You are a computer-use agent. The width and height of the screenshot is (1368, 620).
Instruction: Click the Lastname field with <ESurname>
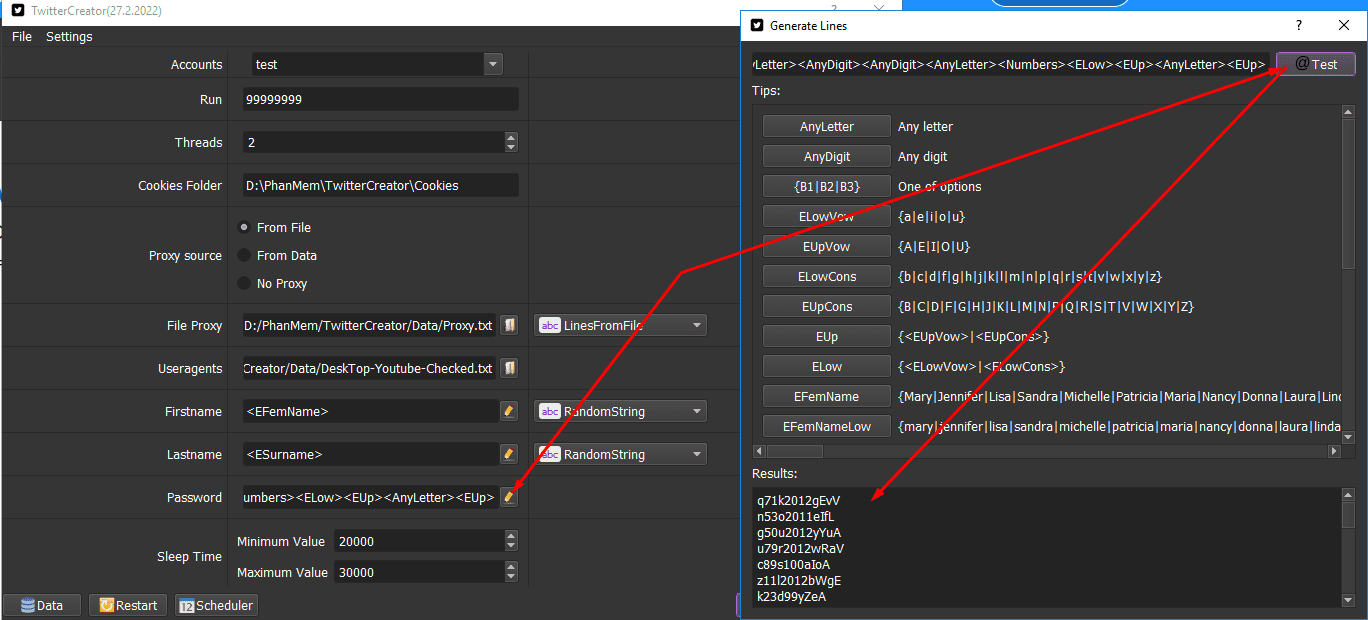coord(370,454)
